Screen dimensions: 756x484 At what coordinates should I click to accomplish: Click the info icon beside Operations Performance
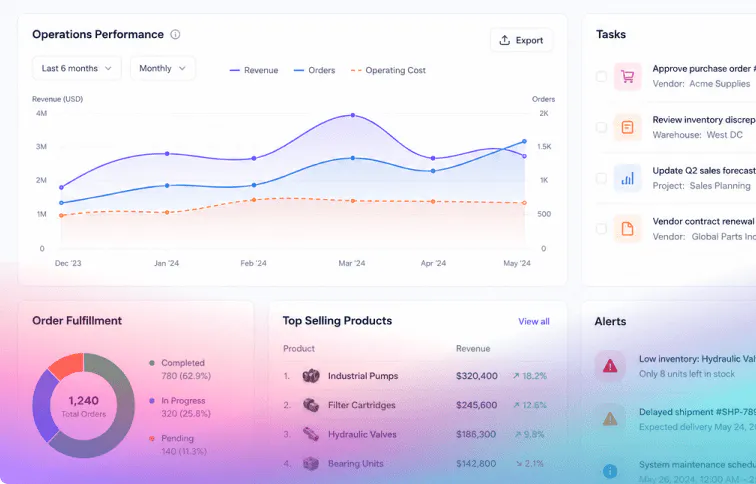click(x=176, y=34)
